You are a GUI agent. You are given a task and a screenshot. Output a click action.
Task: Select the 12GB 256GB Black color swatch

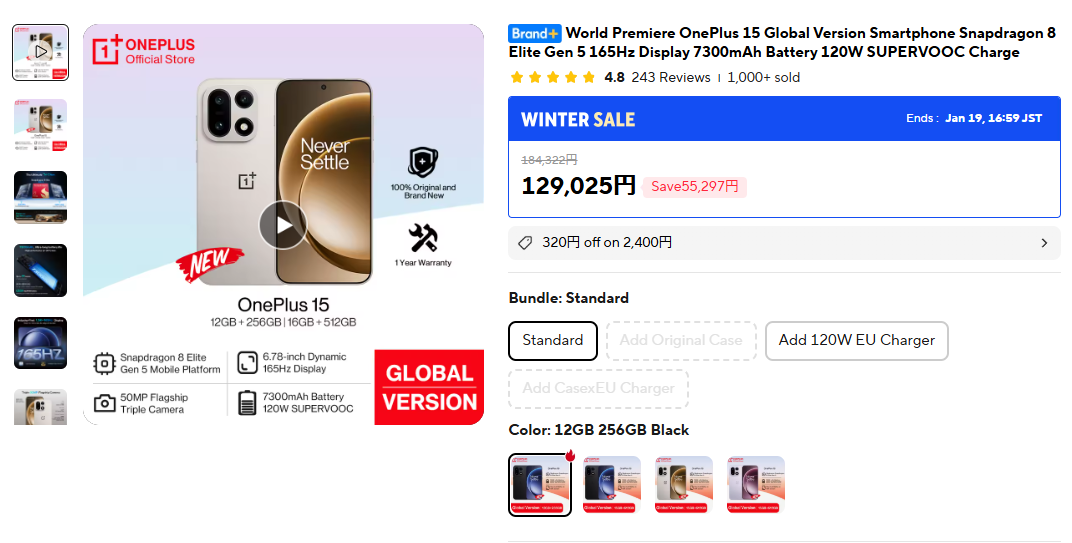point(540,485)
